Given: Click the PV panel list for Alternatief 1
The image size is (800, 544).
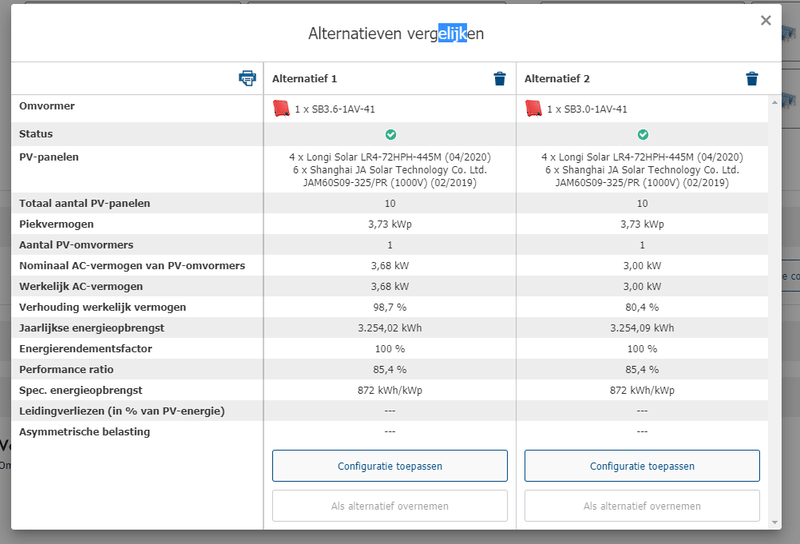Looking at the screenshot, I should [x=390, y=170].
